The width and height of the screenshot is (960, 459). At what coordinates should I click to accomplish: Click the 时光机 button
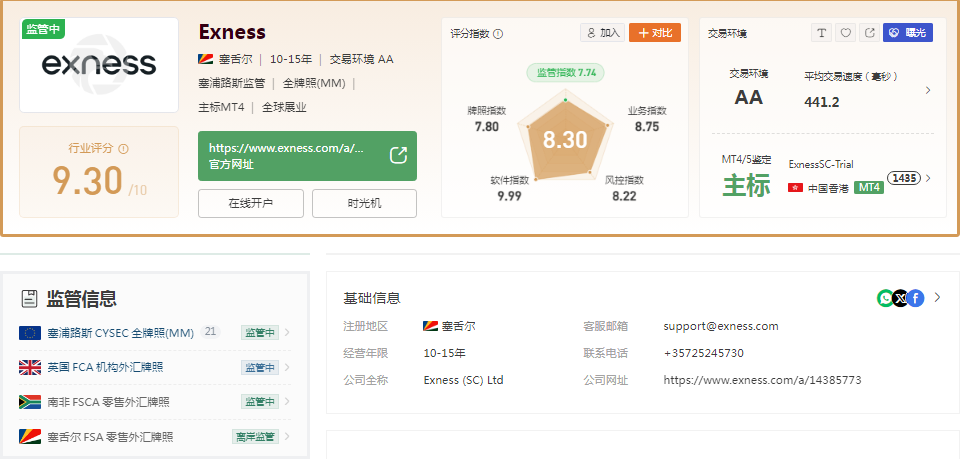click(x=364, y=203)
